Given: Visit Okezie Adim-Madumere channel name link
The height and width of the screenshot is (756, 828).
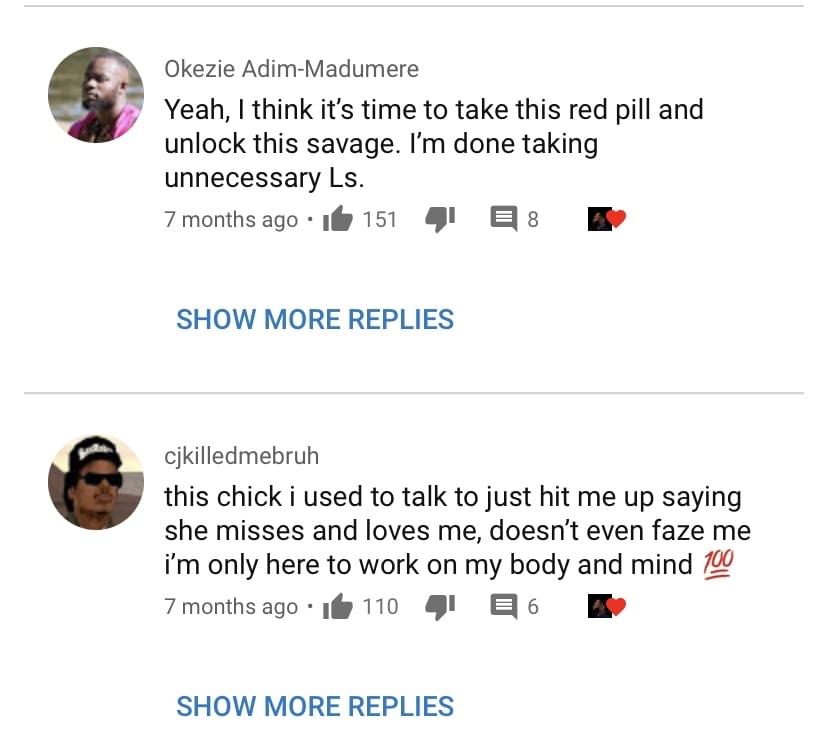Looking at the screenshot, I should 291,69.
